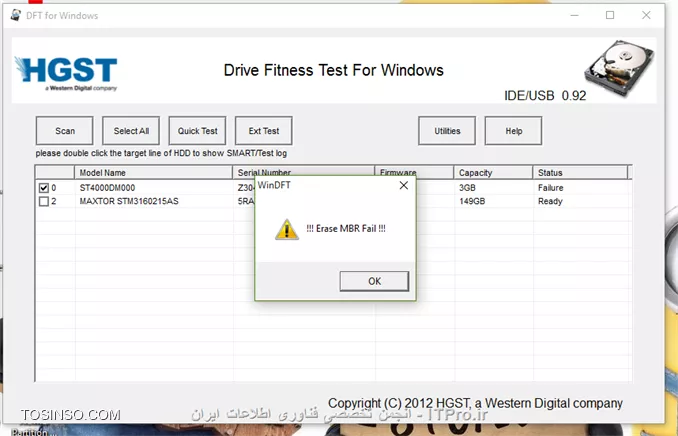The image size is (678, 436).
Task: Close the DFT for Windows window
Action: [x=646, y=15]
